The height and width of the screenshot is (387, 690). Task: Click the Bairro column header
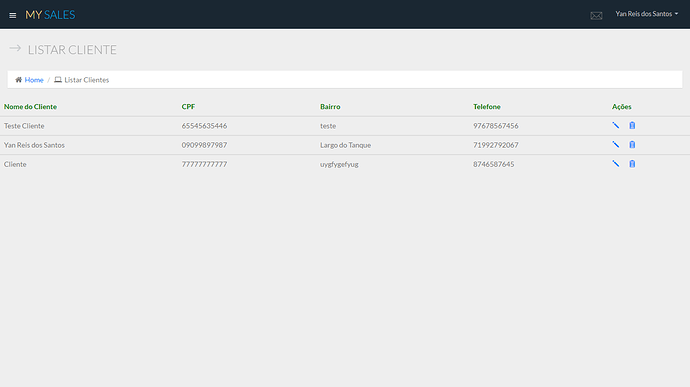[330, 107]
